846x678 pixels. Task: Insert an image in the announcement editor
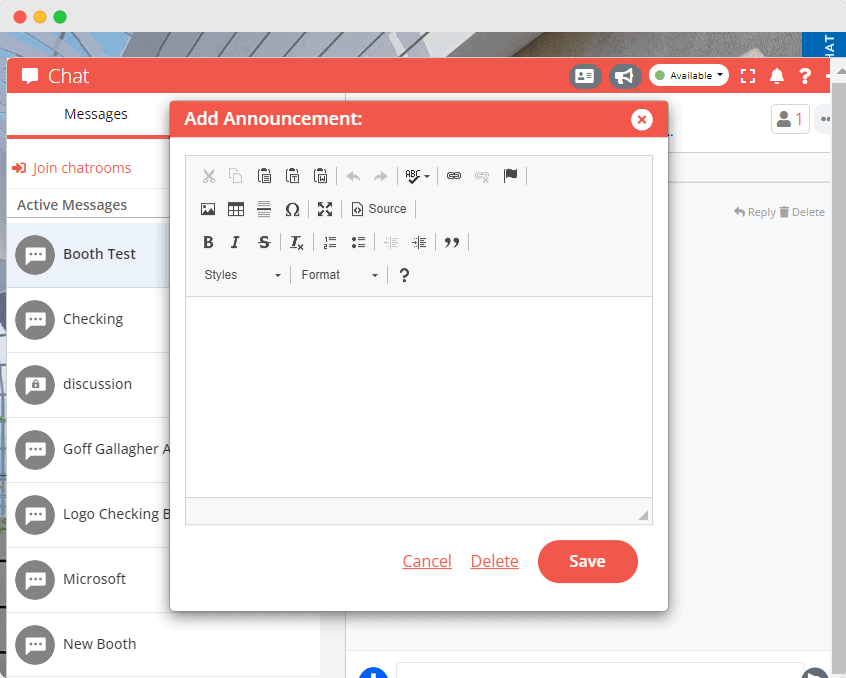point(208,209)
